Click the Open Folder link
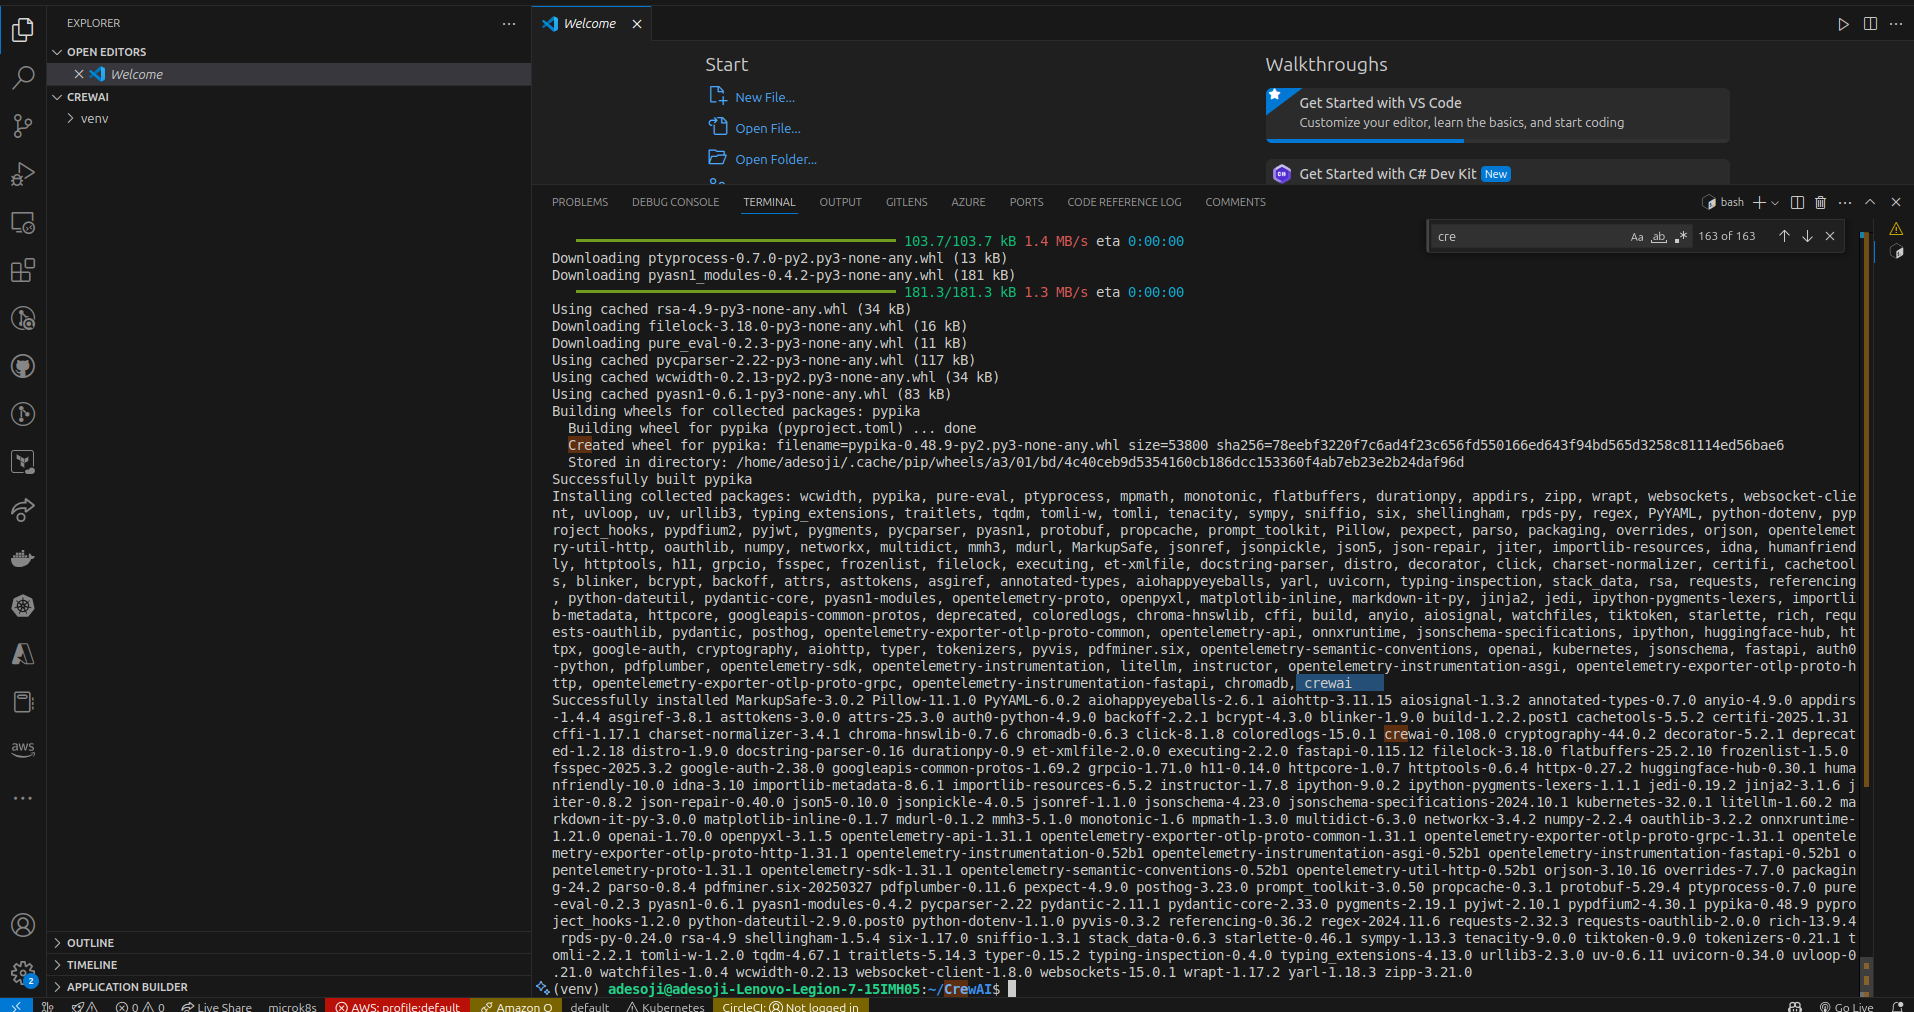Viewport: 1914px width, 1012px height. [x=776, y=159]
